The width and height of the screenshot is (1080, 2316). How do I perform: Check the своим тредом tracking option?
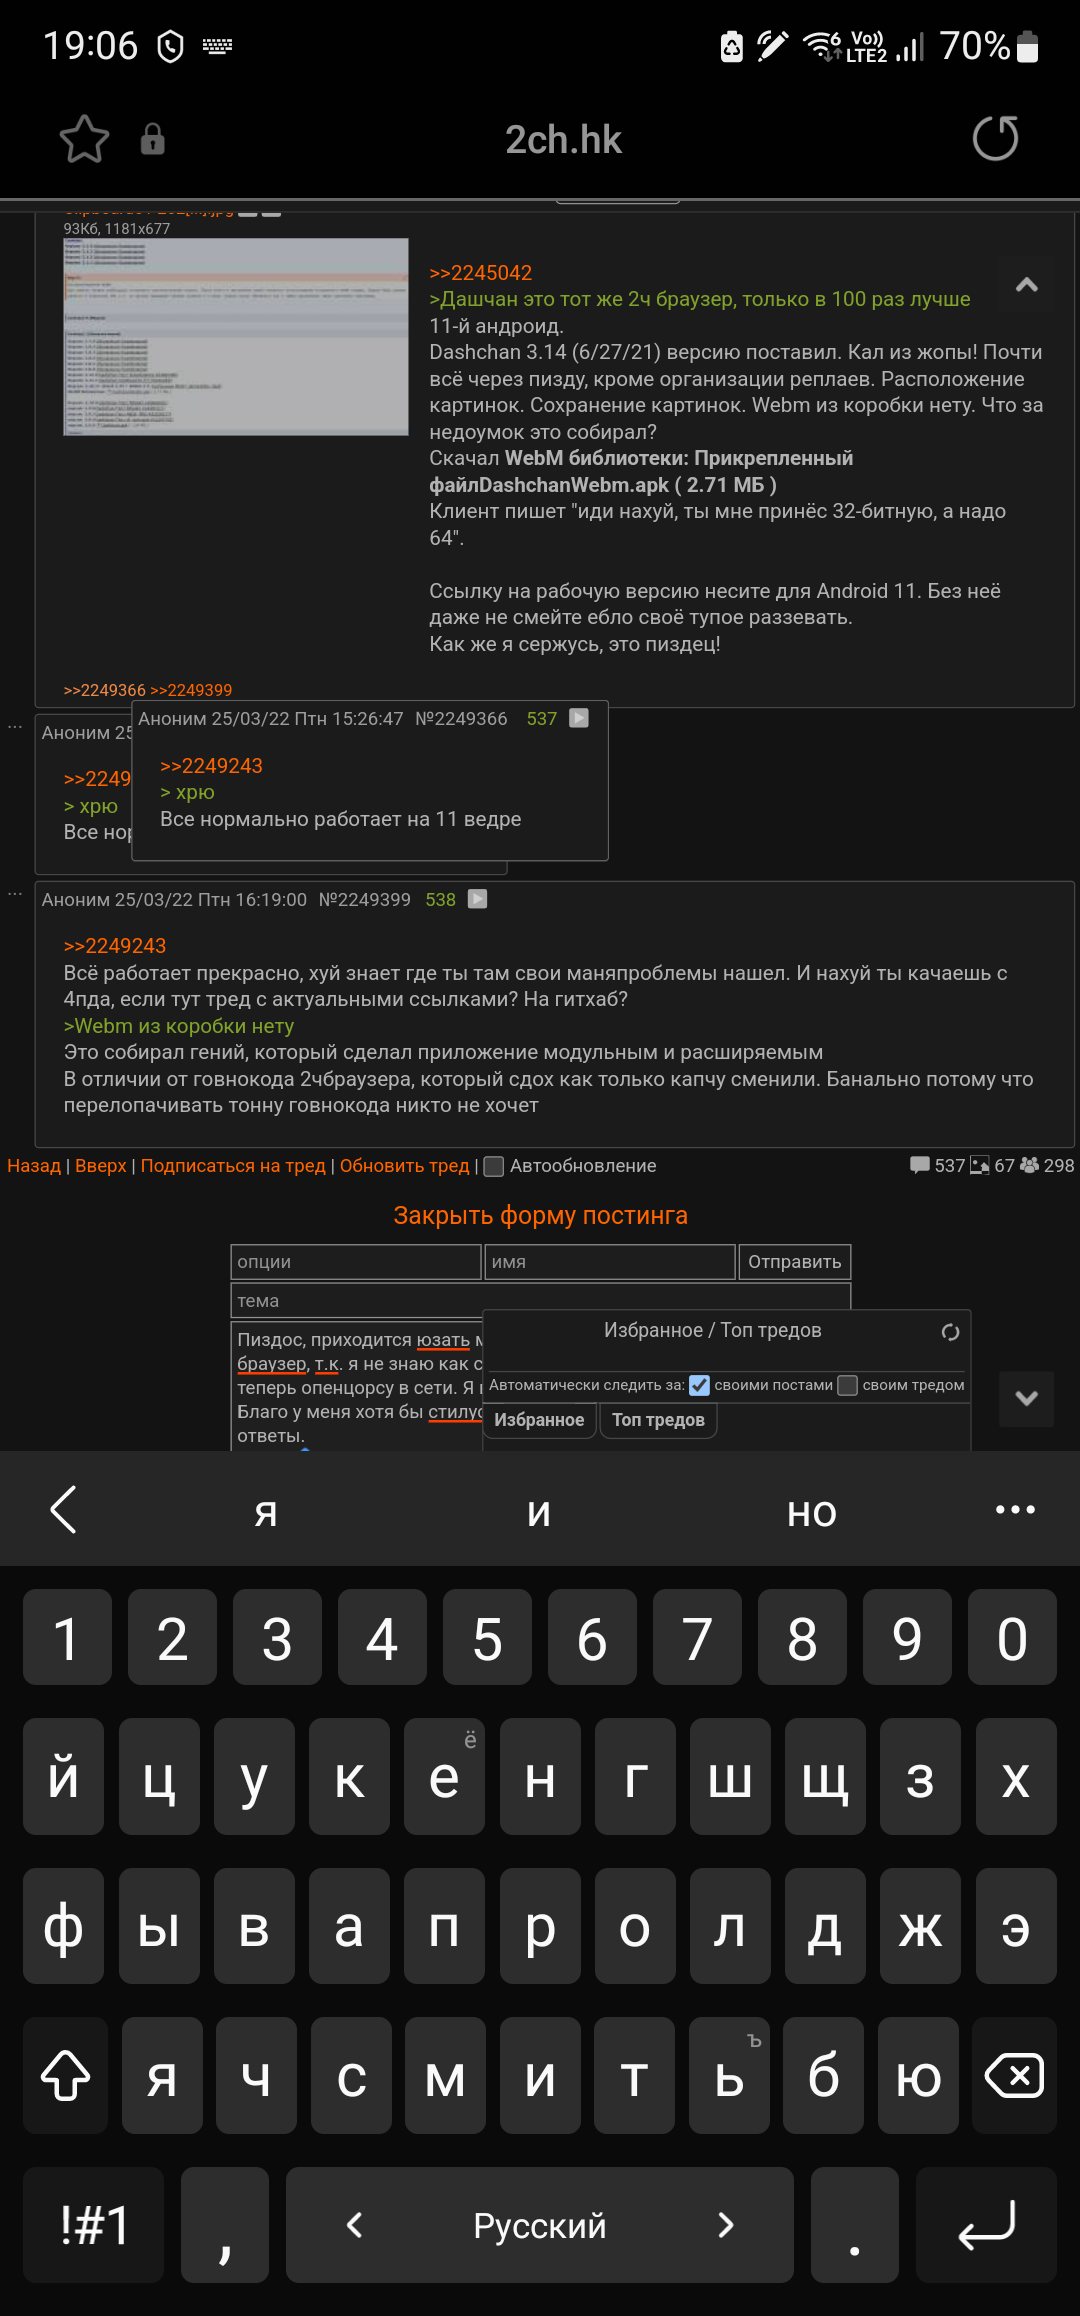tap(848, 1385)
